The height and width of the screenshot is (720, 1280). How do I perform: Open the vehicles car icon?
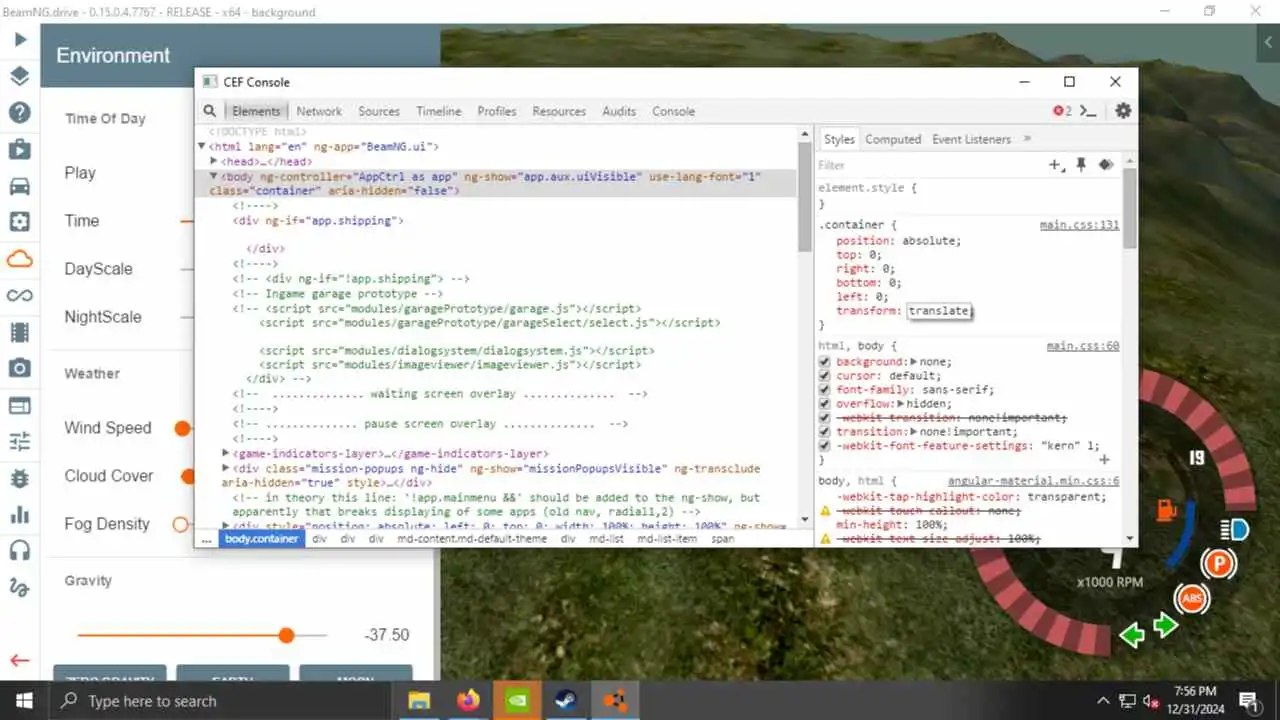19,186
